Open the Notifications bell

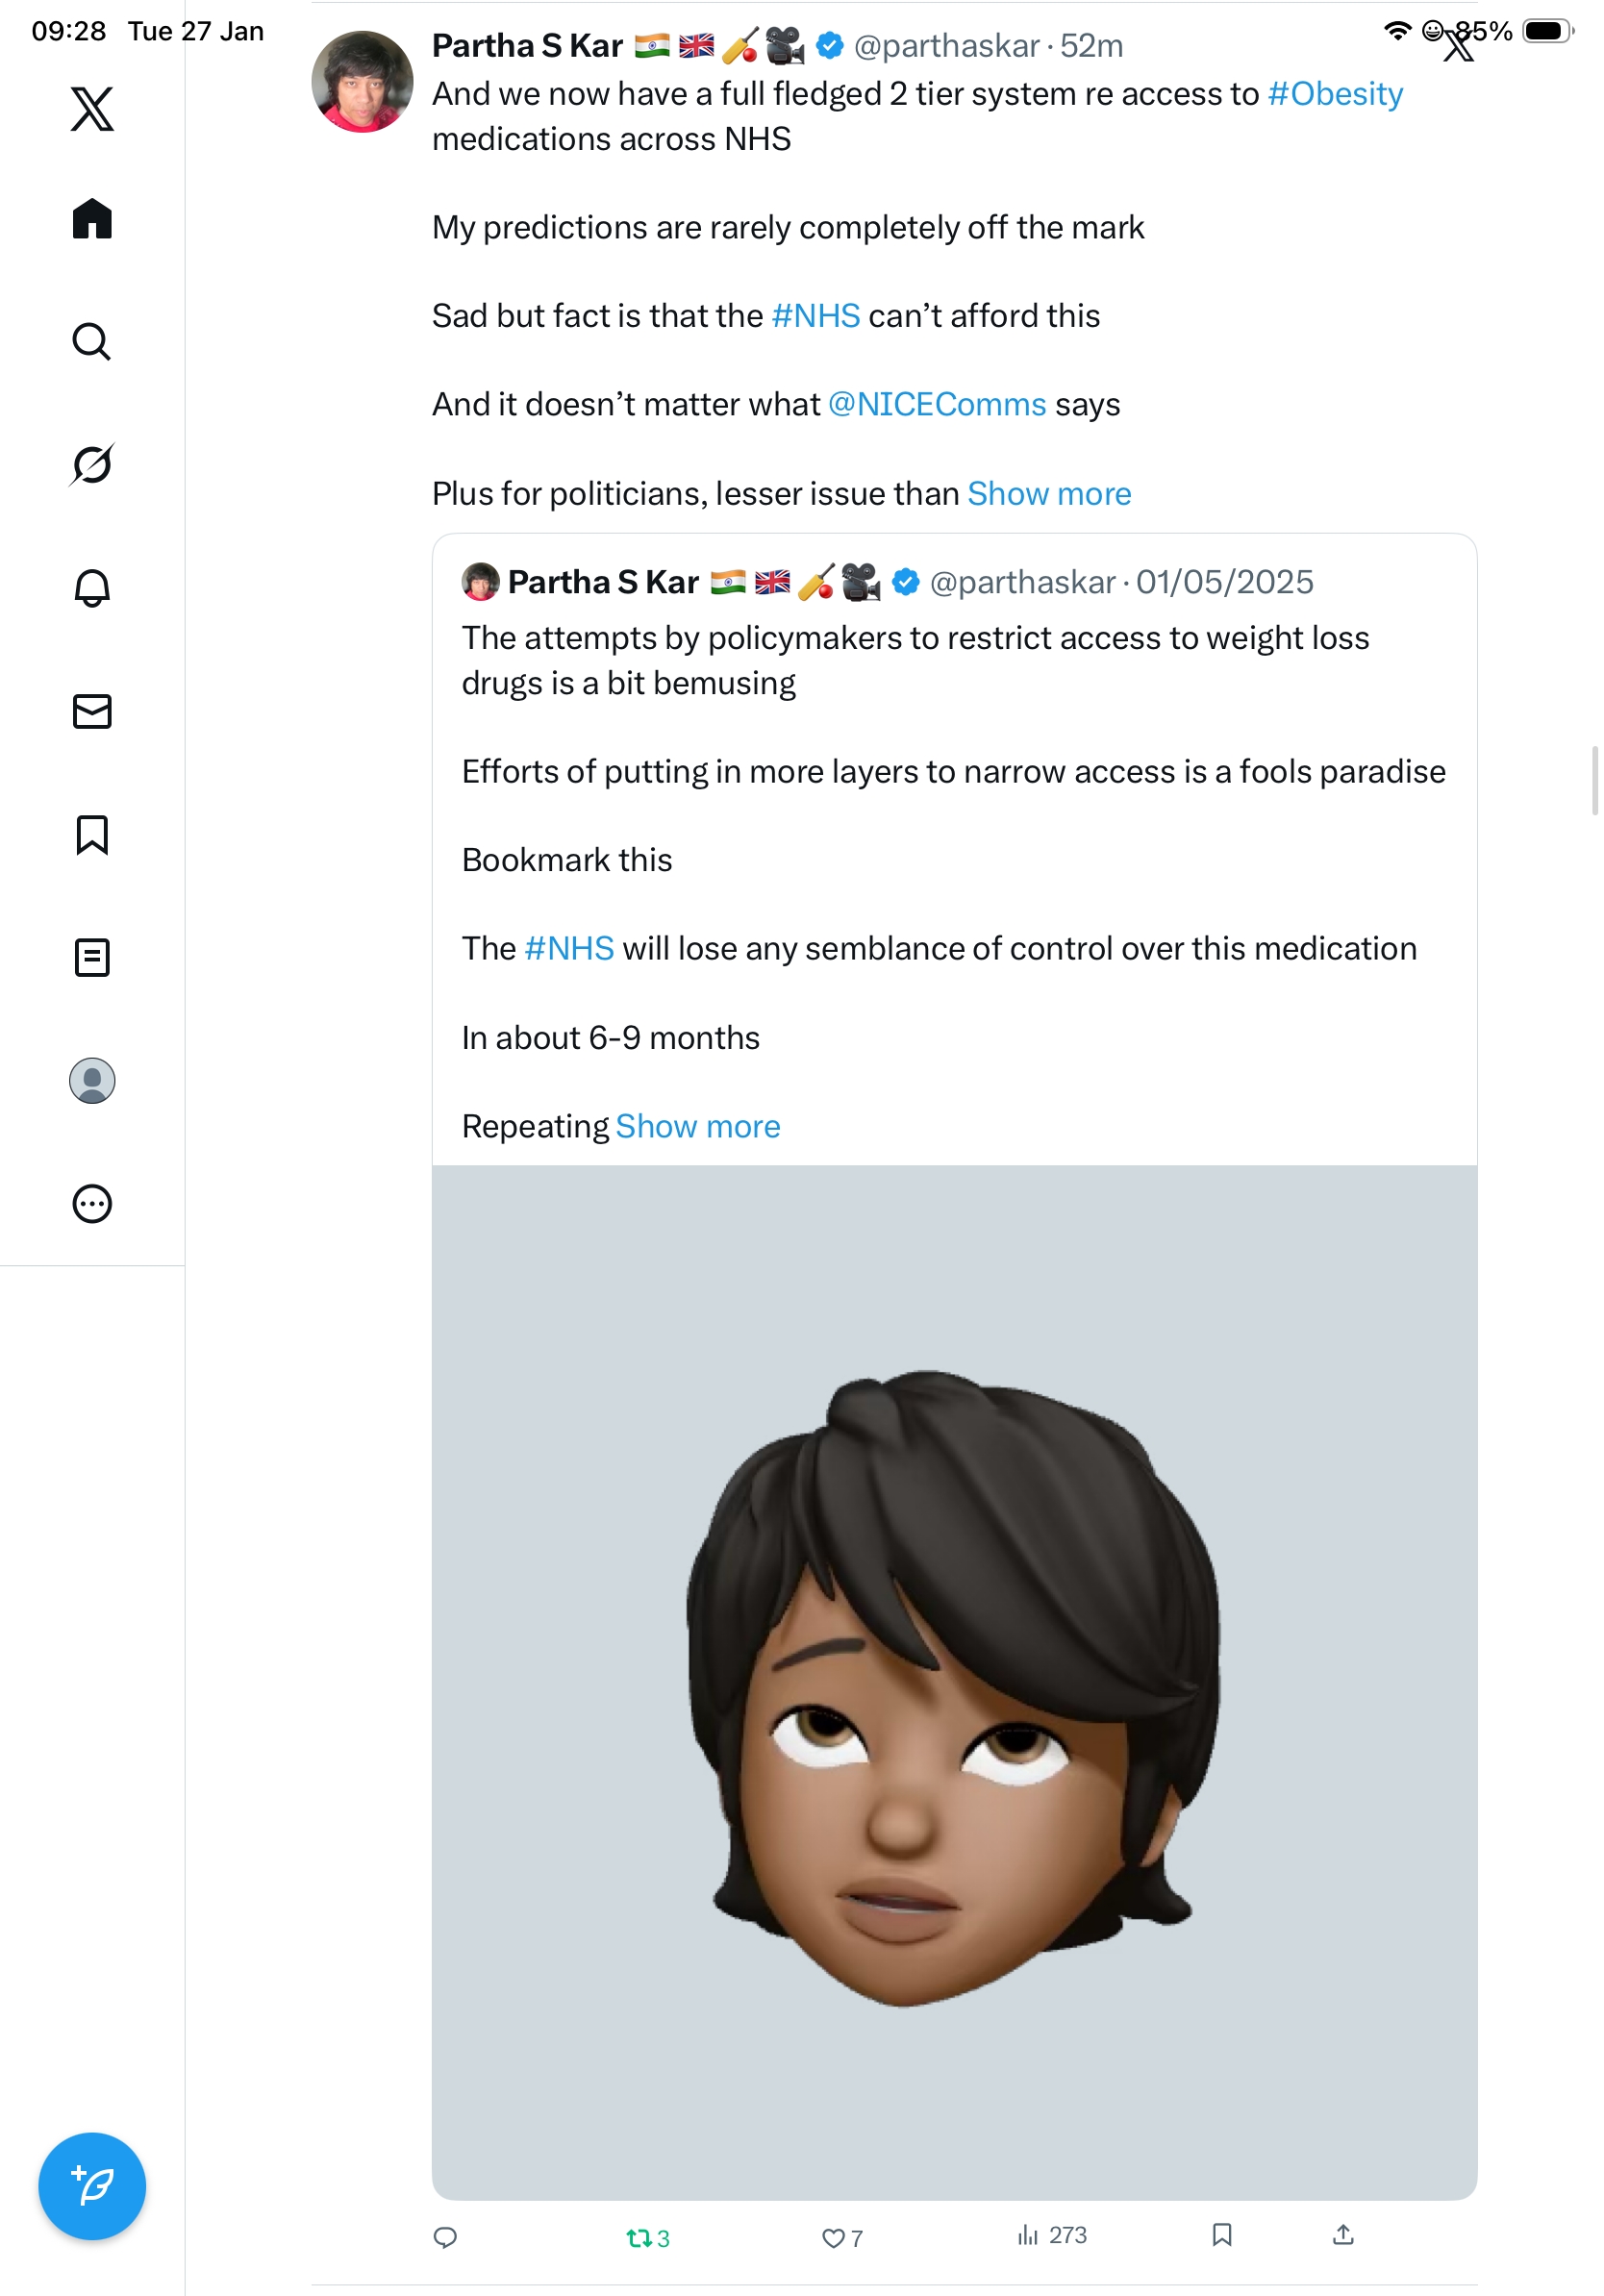[x=92, y=588]
